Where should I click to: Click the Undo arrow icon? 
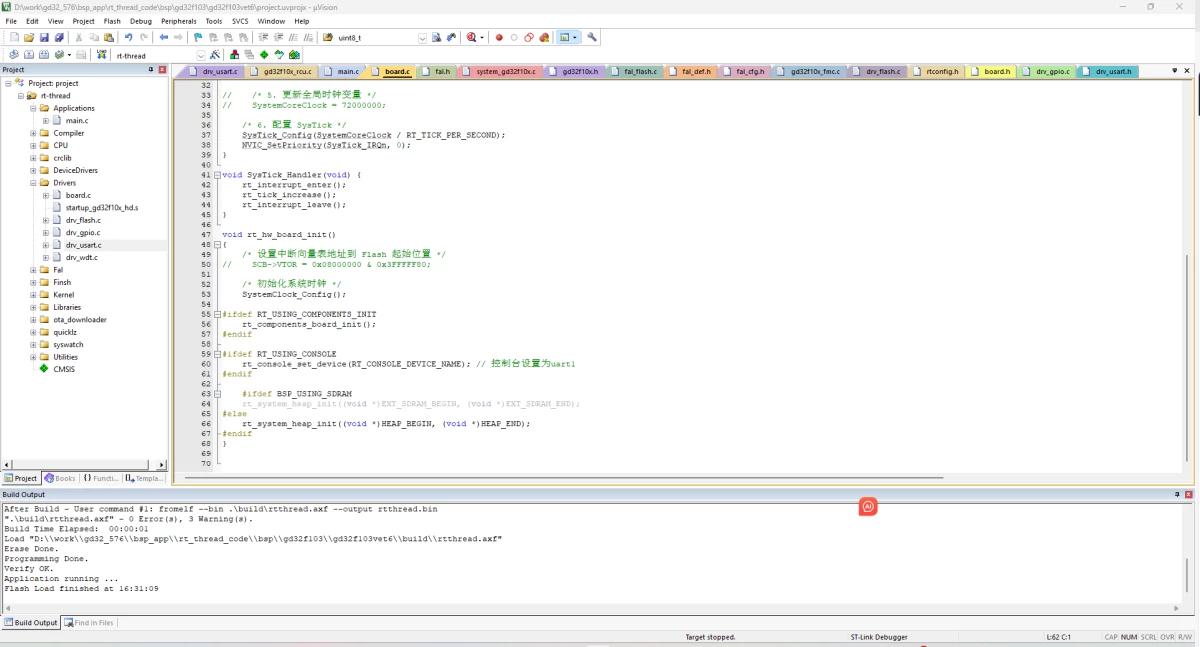click(x=129, y=37)
